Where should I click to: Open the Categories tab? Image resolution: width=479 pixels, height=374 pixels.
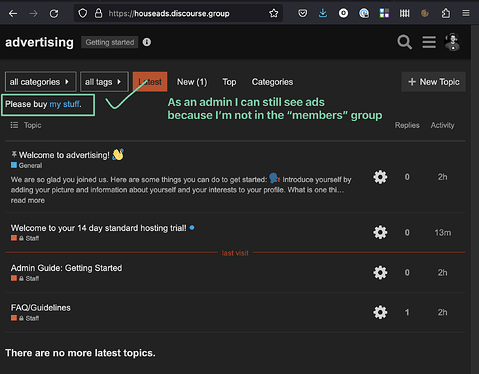tap(272, 82)
